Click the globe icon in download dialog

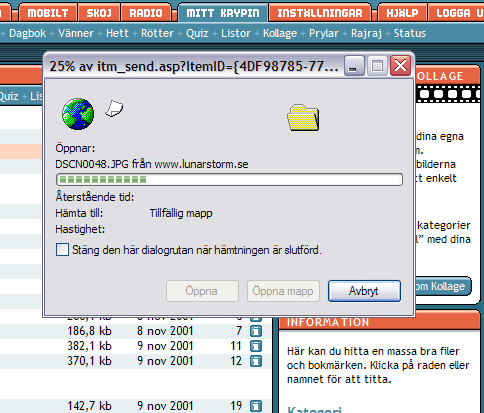78,114
